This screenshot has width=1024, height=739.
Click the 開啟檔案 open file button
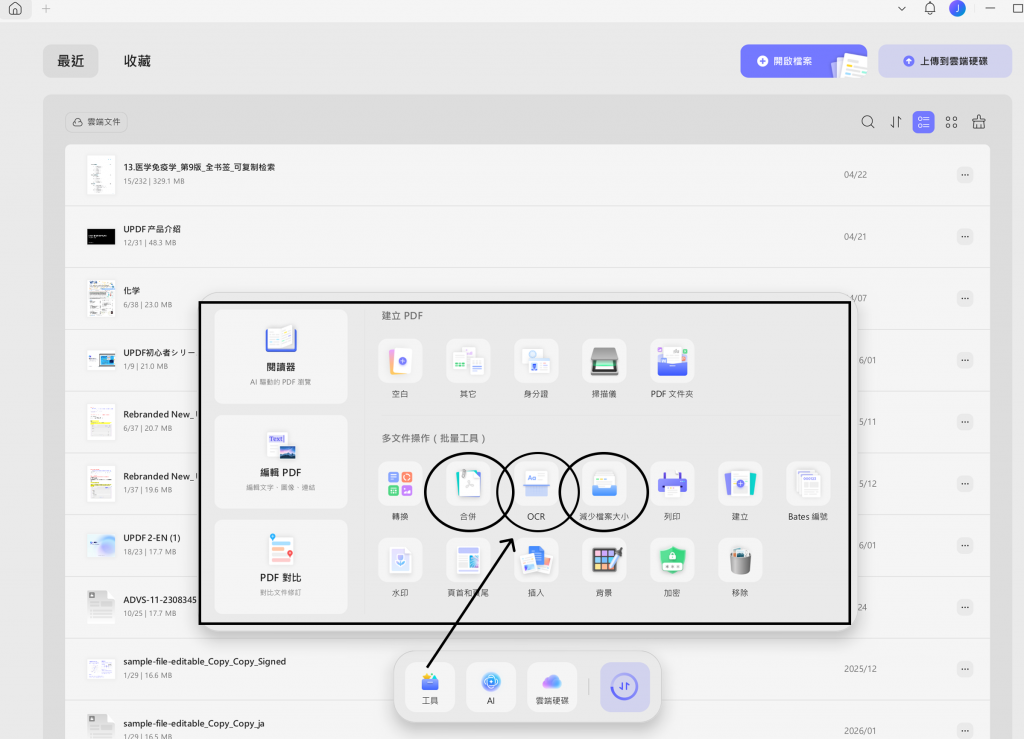click(803, 61)
